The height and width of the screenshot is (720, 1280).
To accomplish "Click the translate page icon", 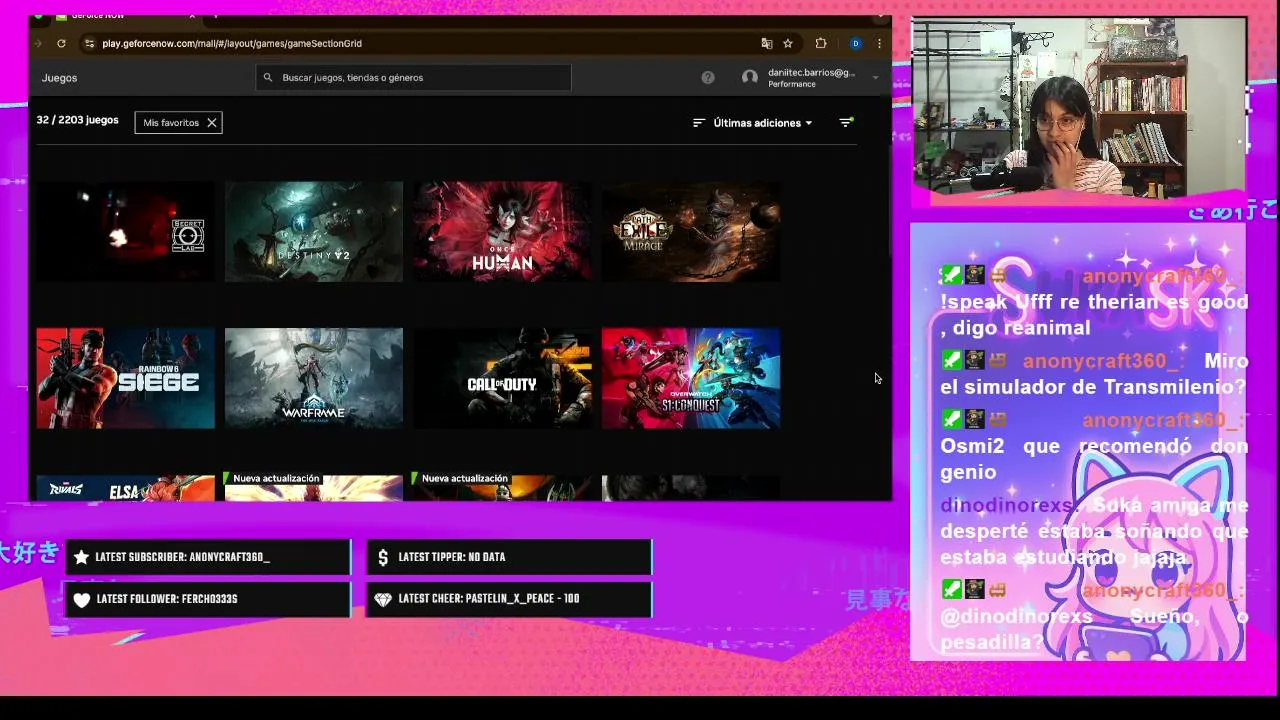I will 767,44.
